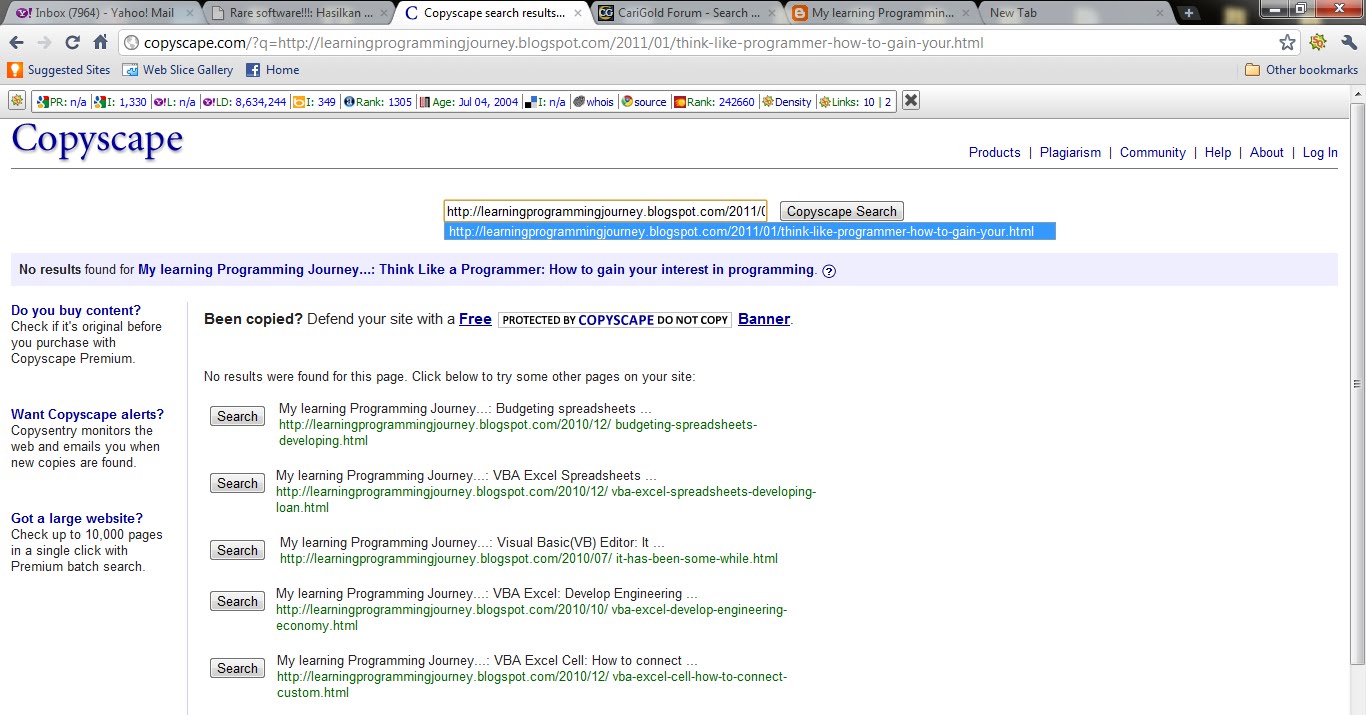Open the Facebook Home bookmark

pyautogui.click(x=273, y=70)
